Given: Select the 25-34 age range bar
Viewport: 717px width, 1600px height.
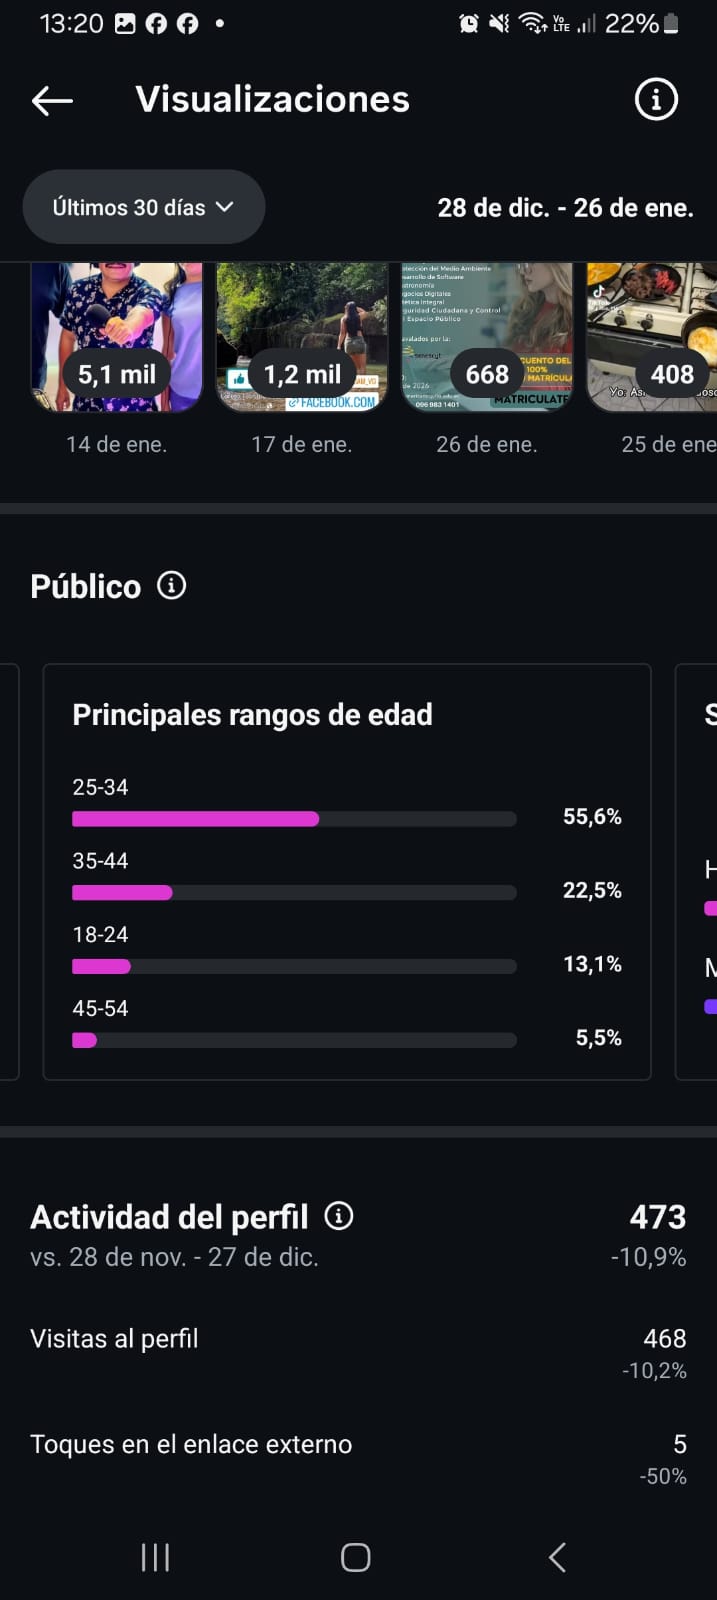Looking at the screenshot, I should click(294, 819).
